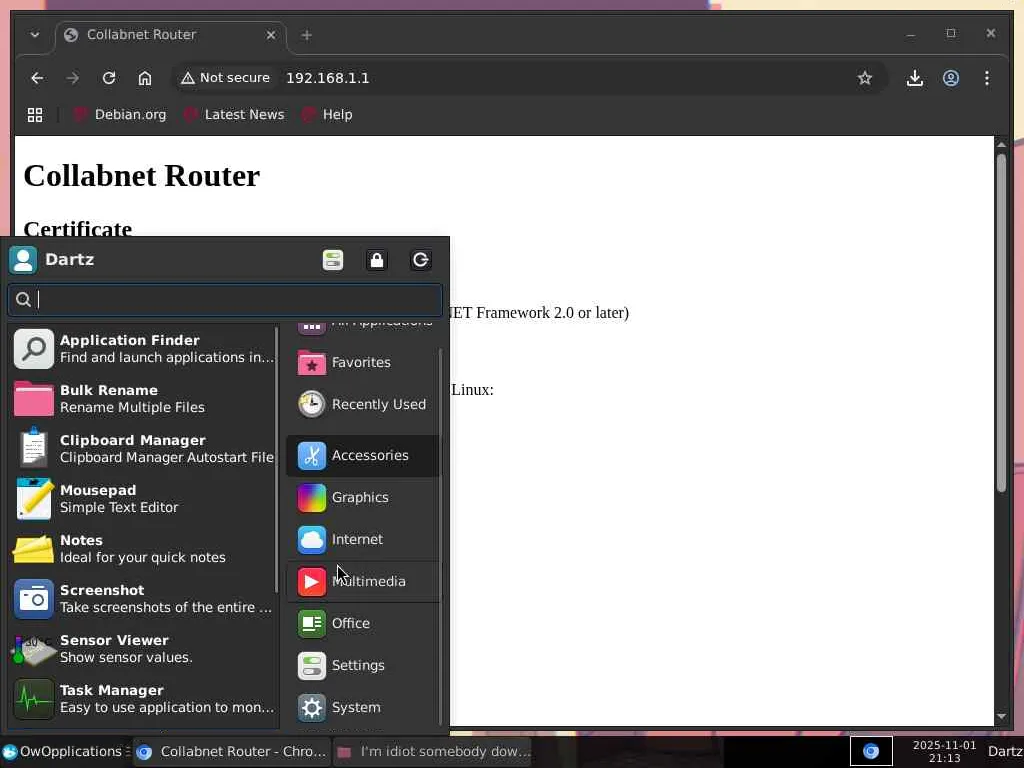
Task: Open the Notes application
Action: click(144, 549)
